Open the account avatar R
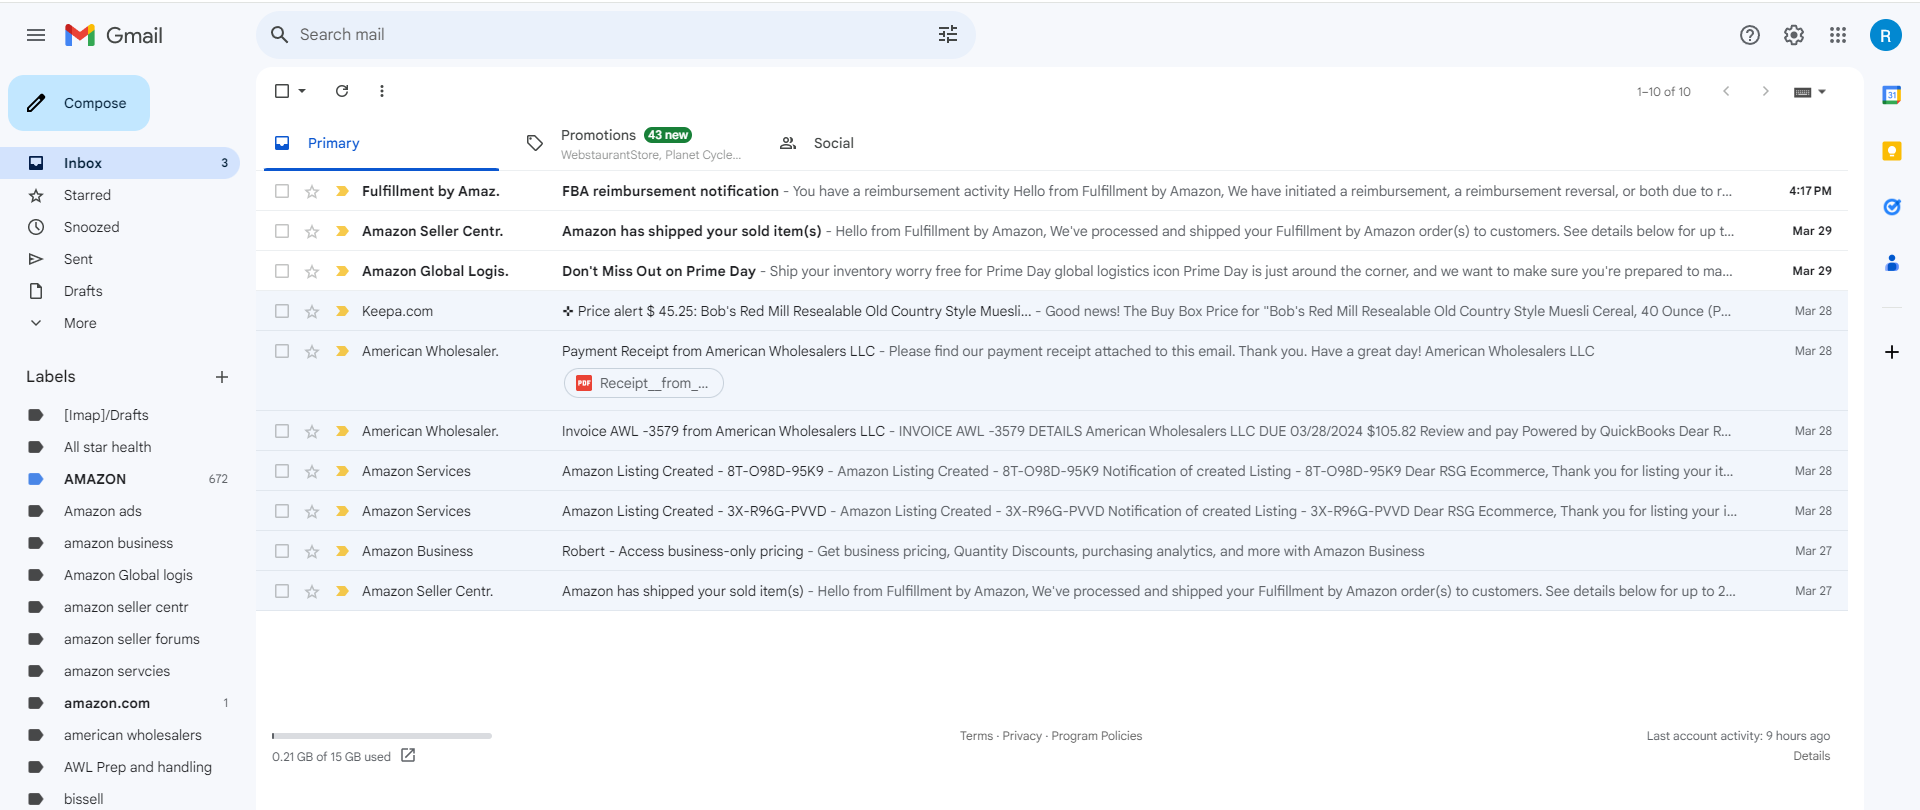The width and height of the screenshot is (1920, 810). coord(1886,35)
